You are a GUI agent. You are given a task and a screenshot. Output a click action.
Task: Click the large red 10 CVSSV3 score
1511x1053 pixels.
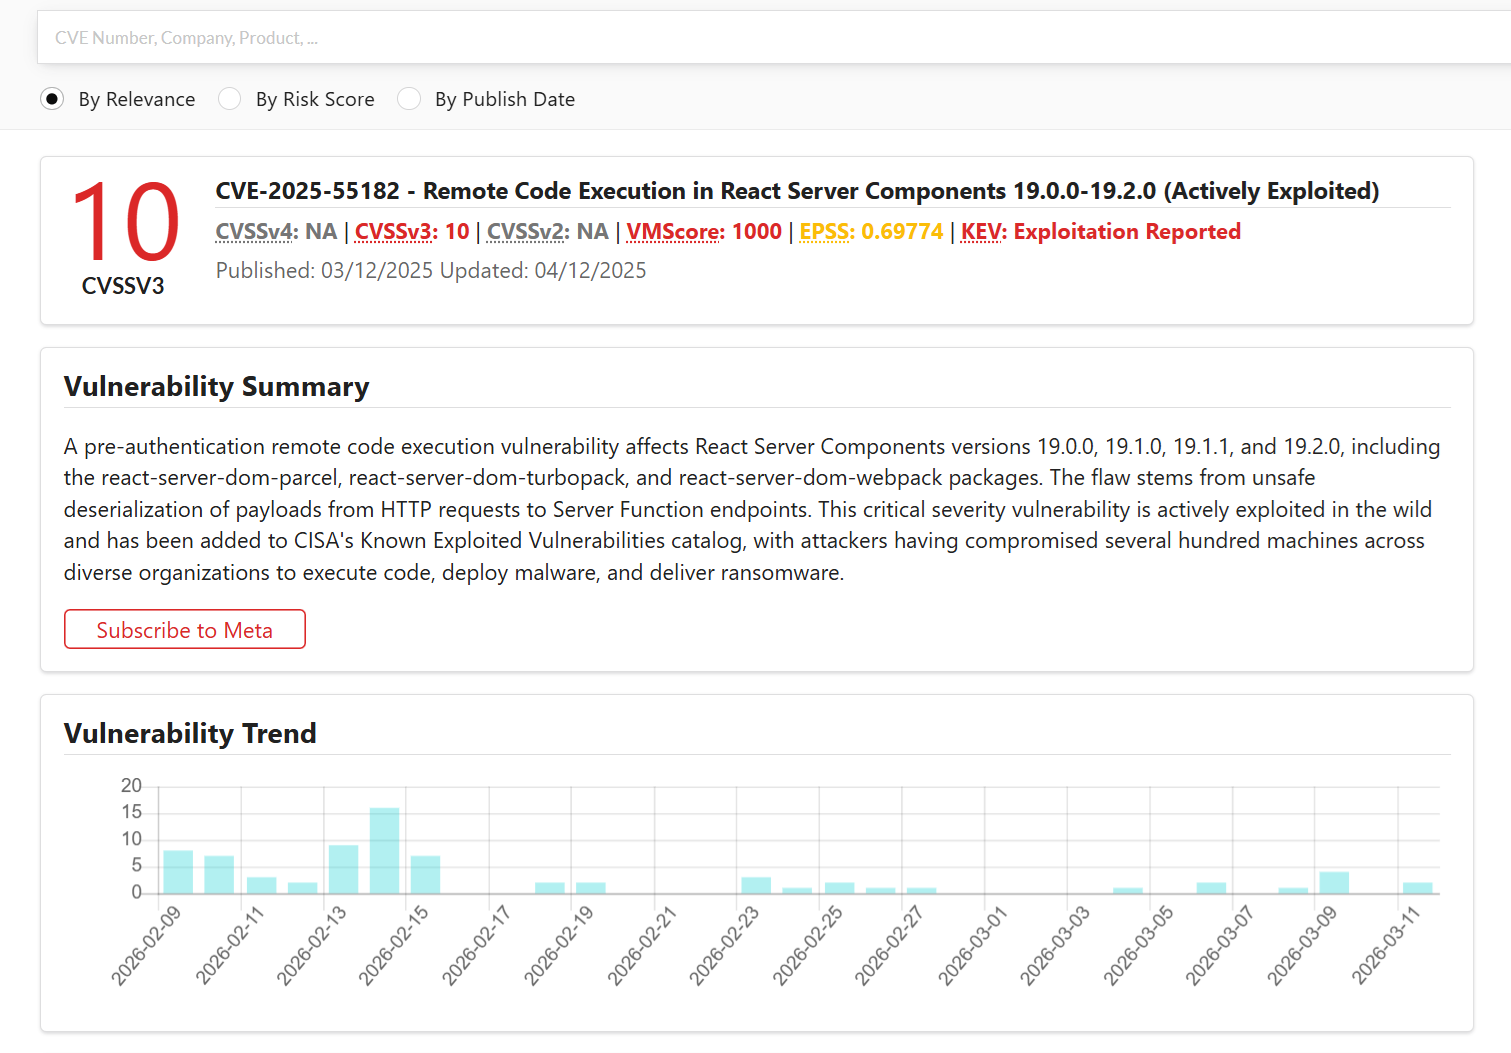pyautogui.click(x=124, y=222)
